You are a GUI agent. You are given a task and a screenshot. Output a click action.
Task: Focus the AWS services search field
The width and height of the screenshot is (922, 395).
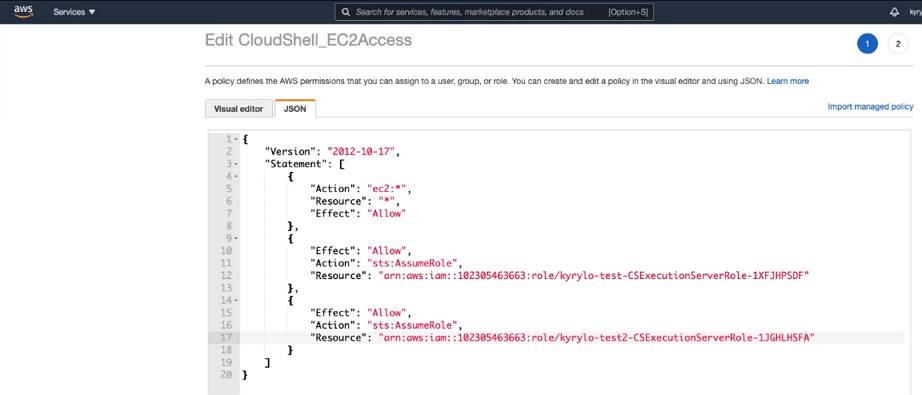[x=494, y=12]
